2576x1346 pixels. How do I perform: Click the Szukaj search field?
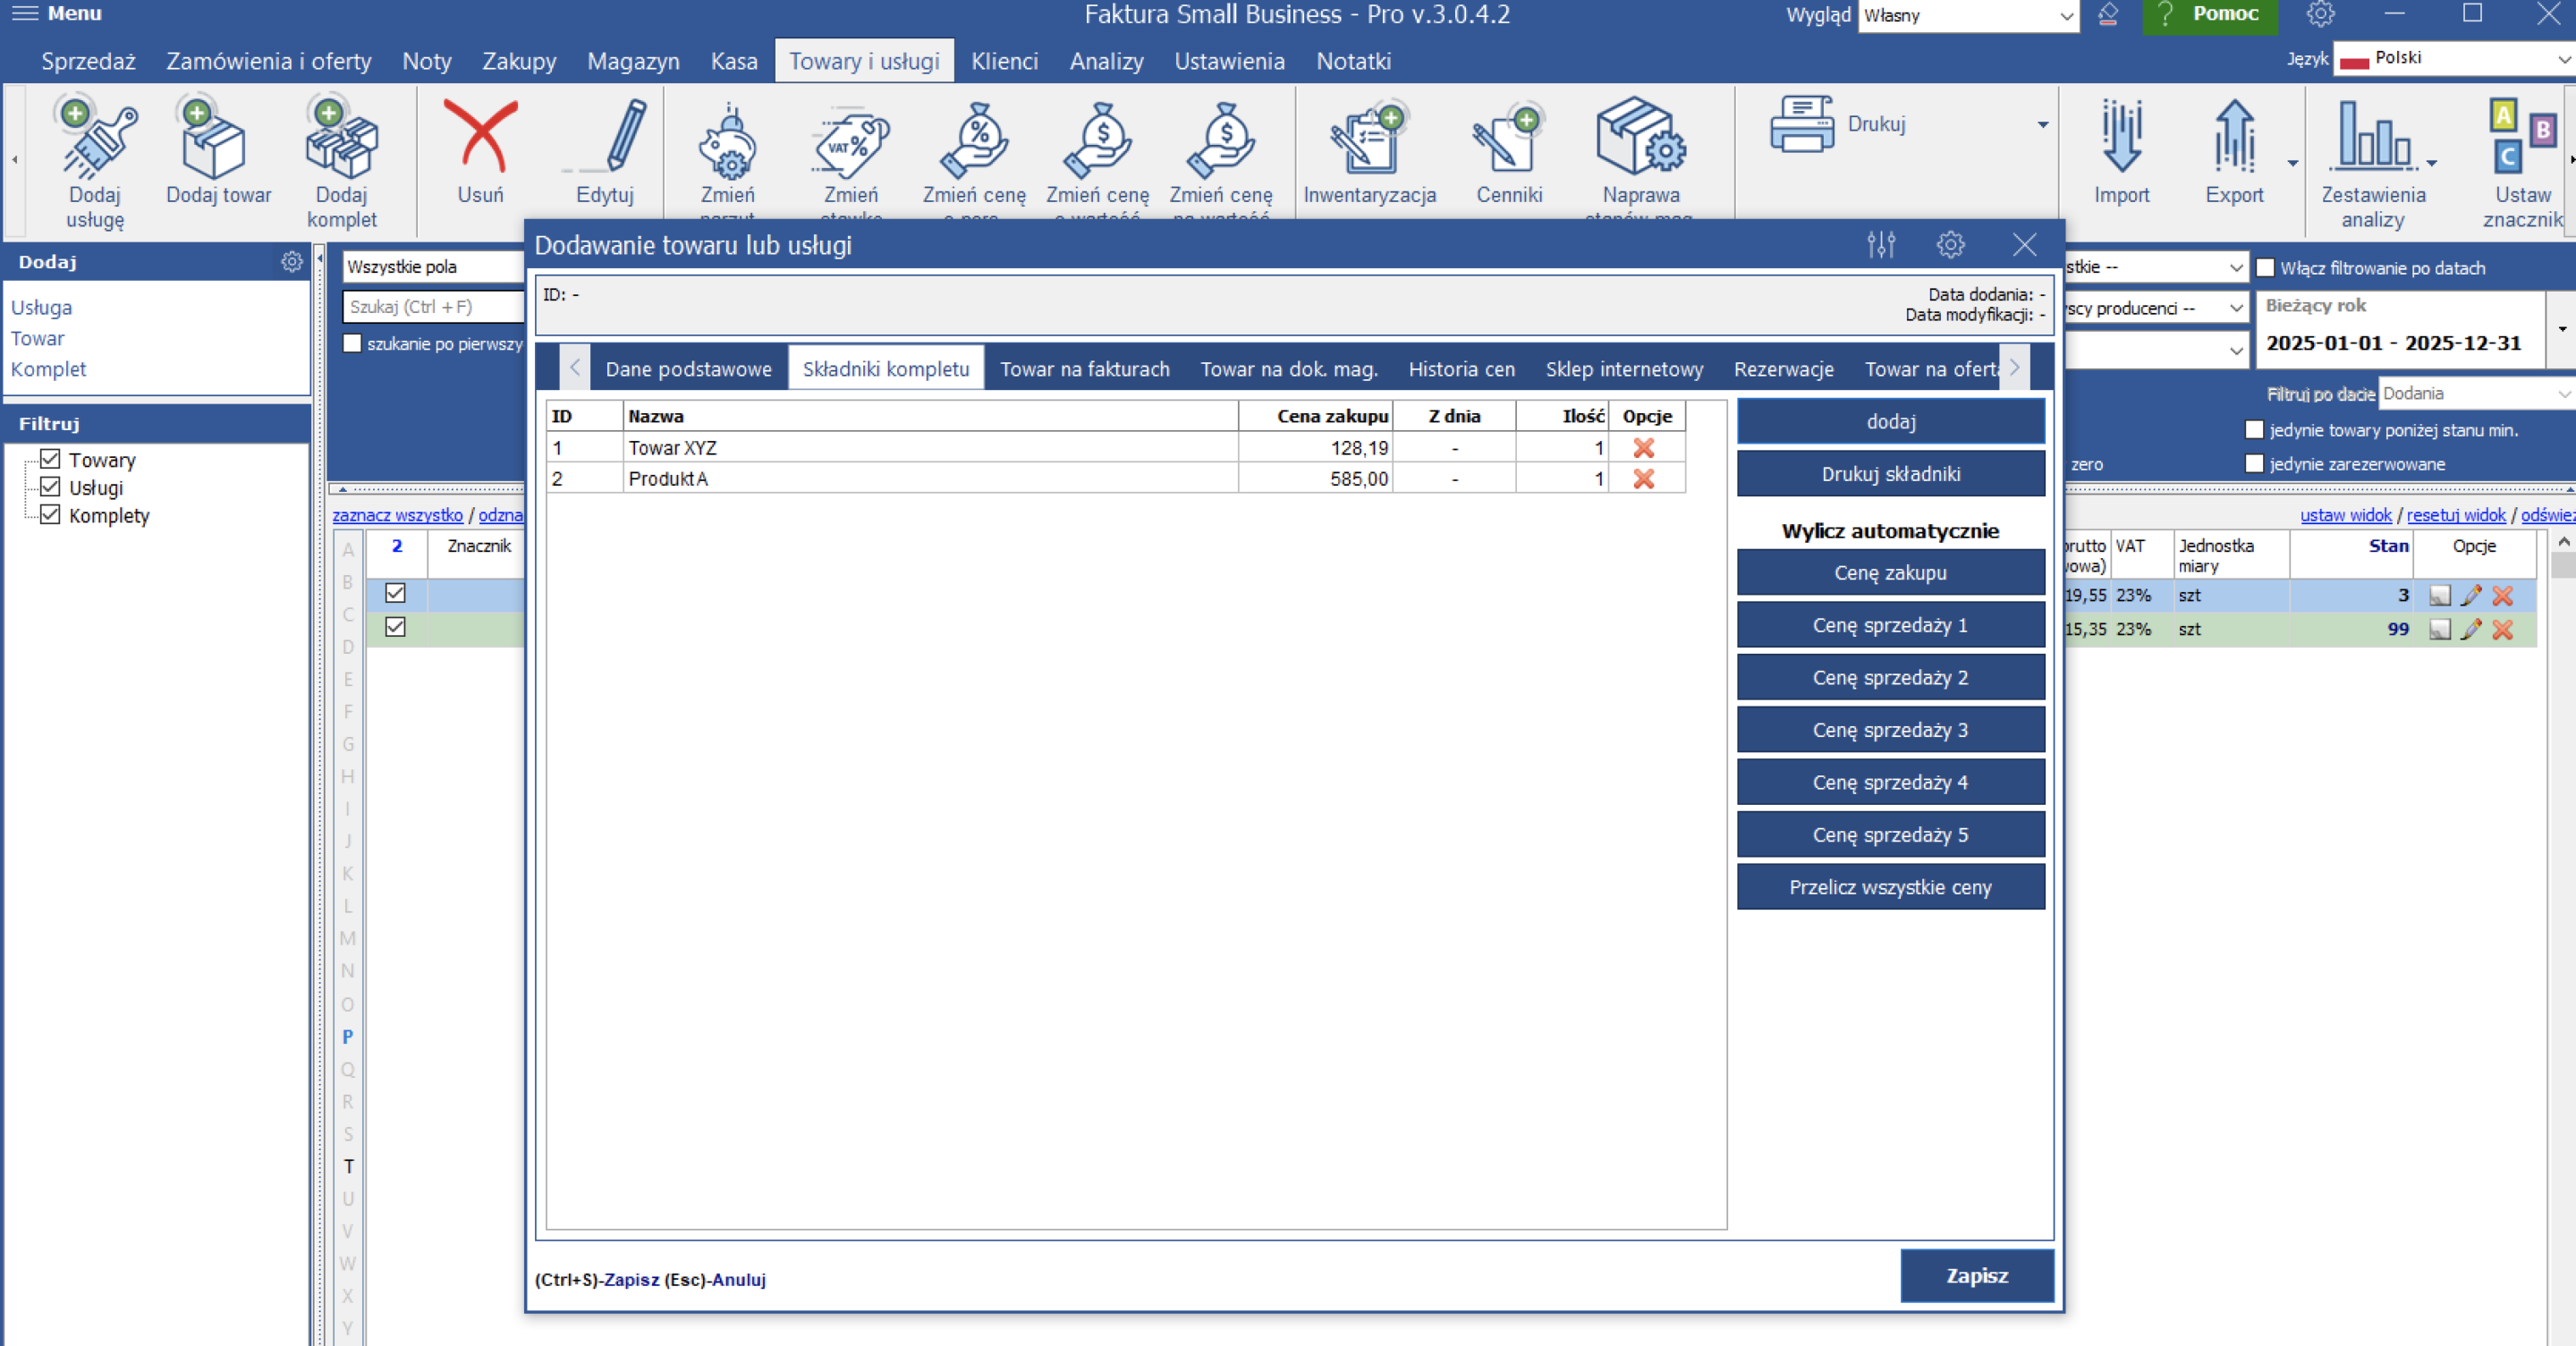click(x=432, y=307)
